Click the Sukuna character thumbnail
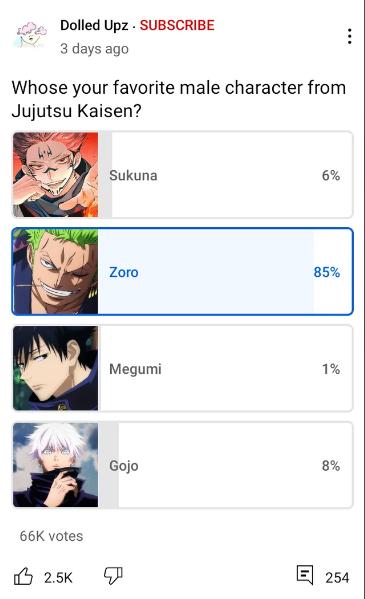 [x=55, y=175]
